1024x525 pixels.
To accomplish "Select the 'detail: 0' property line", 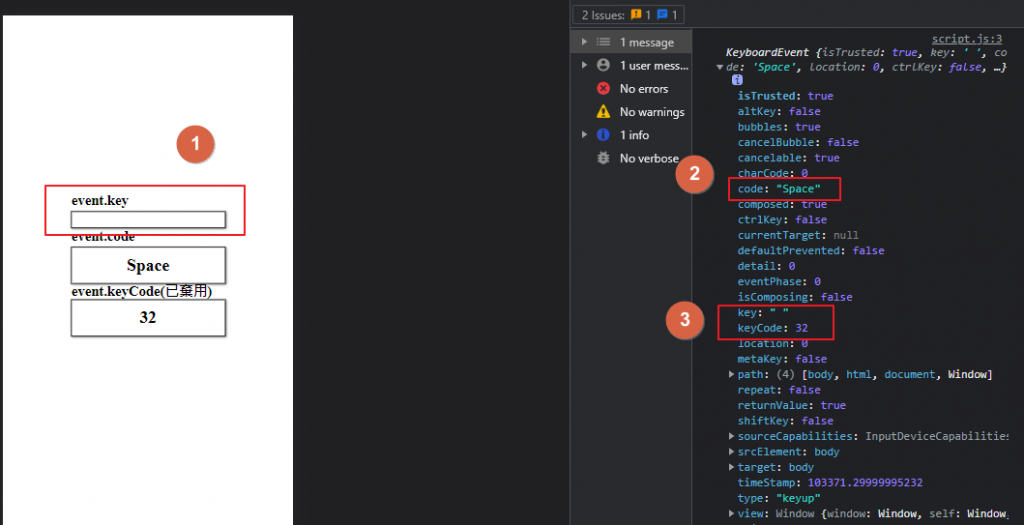I will click(x=767, y=266).
